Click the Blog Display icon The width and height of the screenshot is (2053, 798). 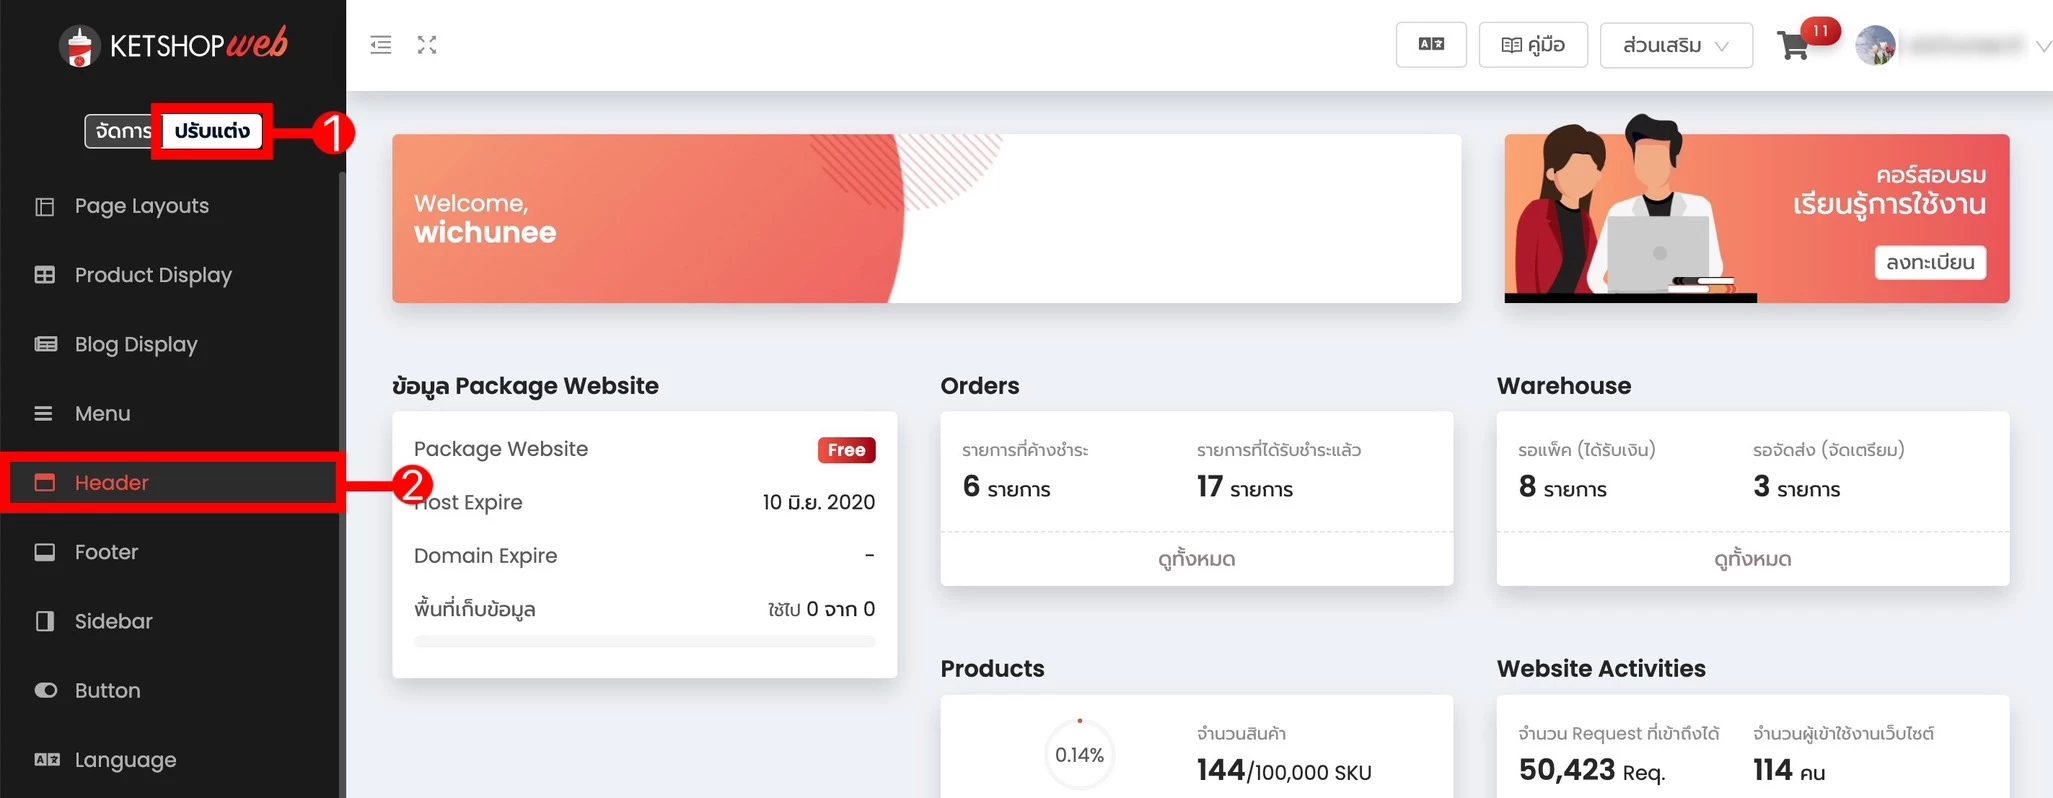(45, 344)
